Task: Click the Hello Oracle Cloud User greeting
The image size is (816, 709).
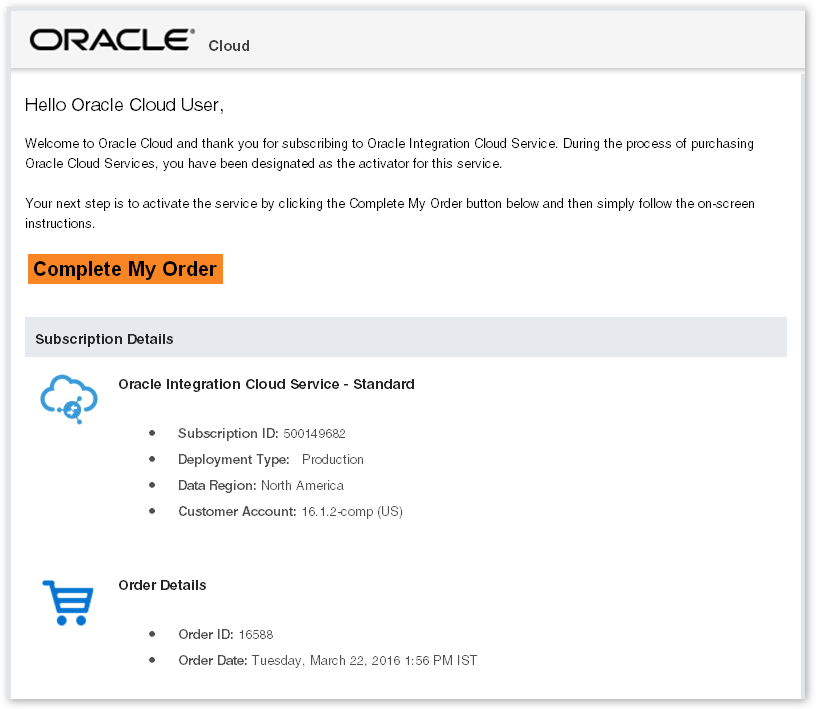Action: [123, 104]
